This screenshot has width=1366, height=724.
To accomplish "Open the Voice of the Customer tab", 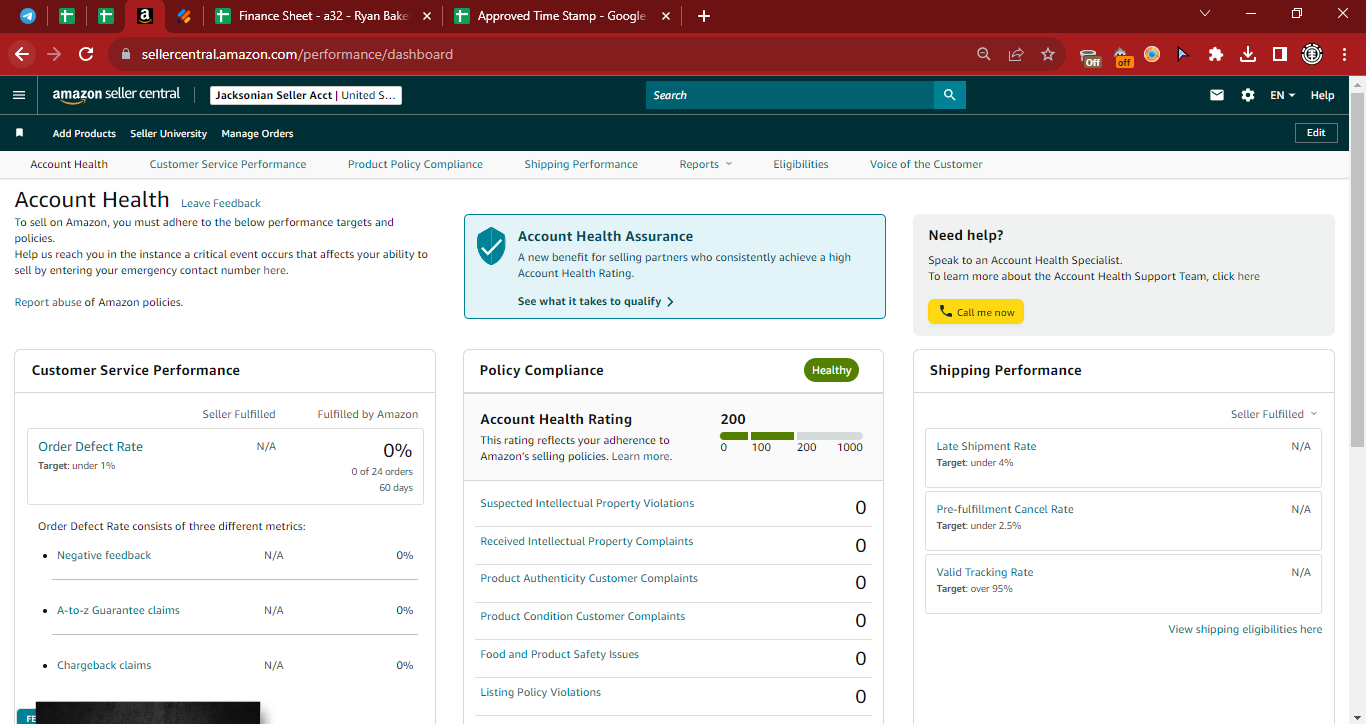I will coord(926,164).
